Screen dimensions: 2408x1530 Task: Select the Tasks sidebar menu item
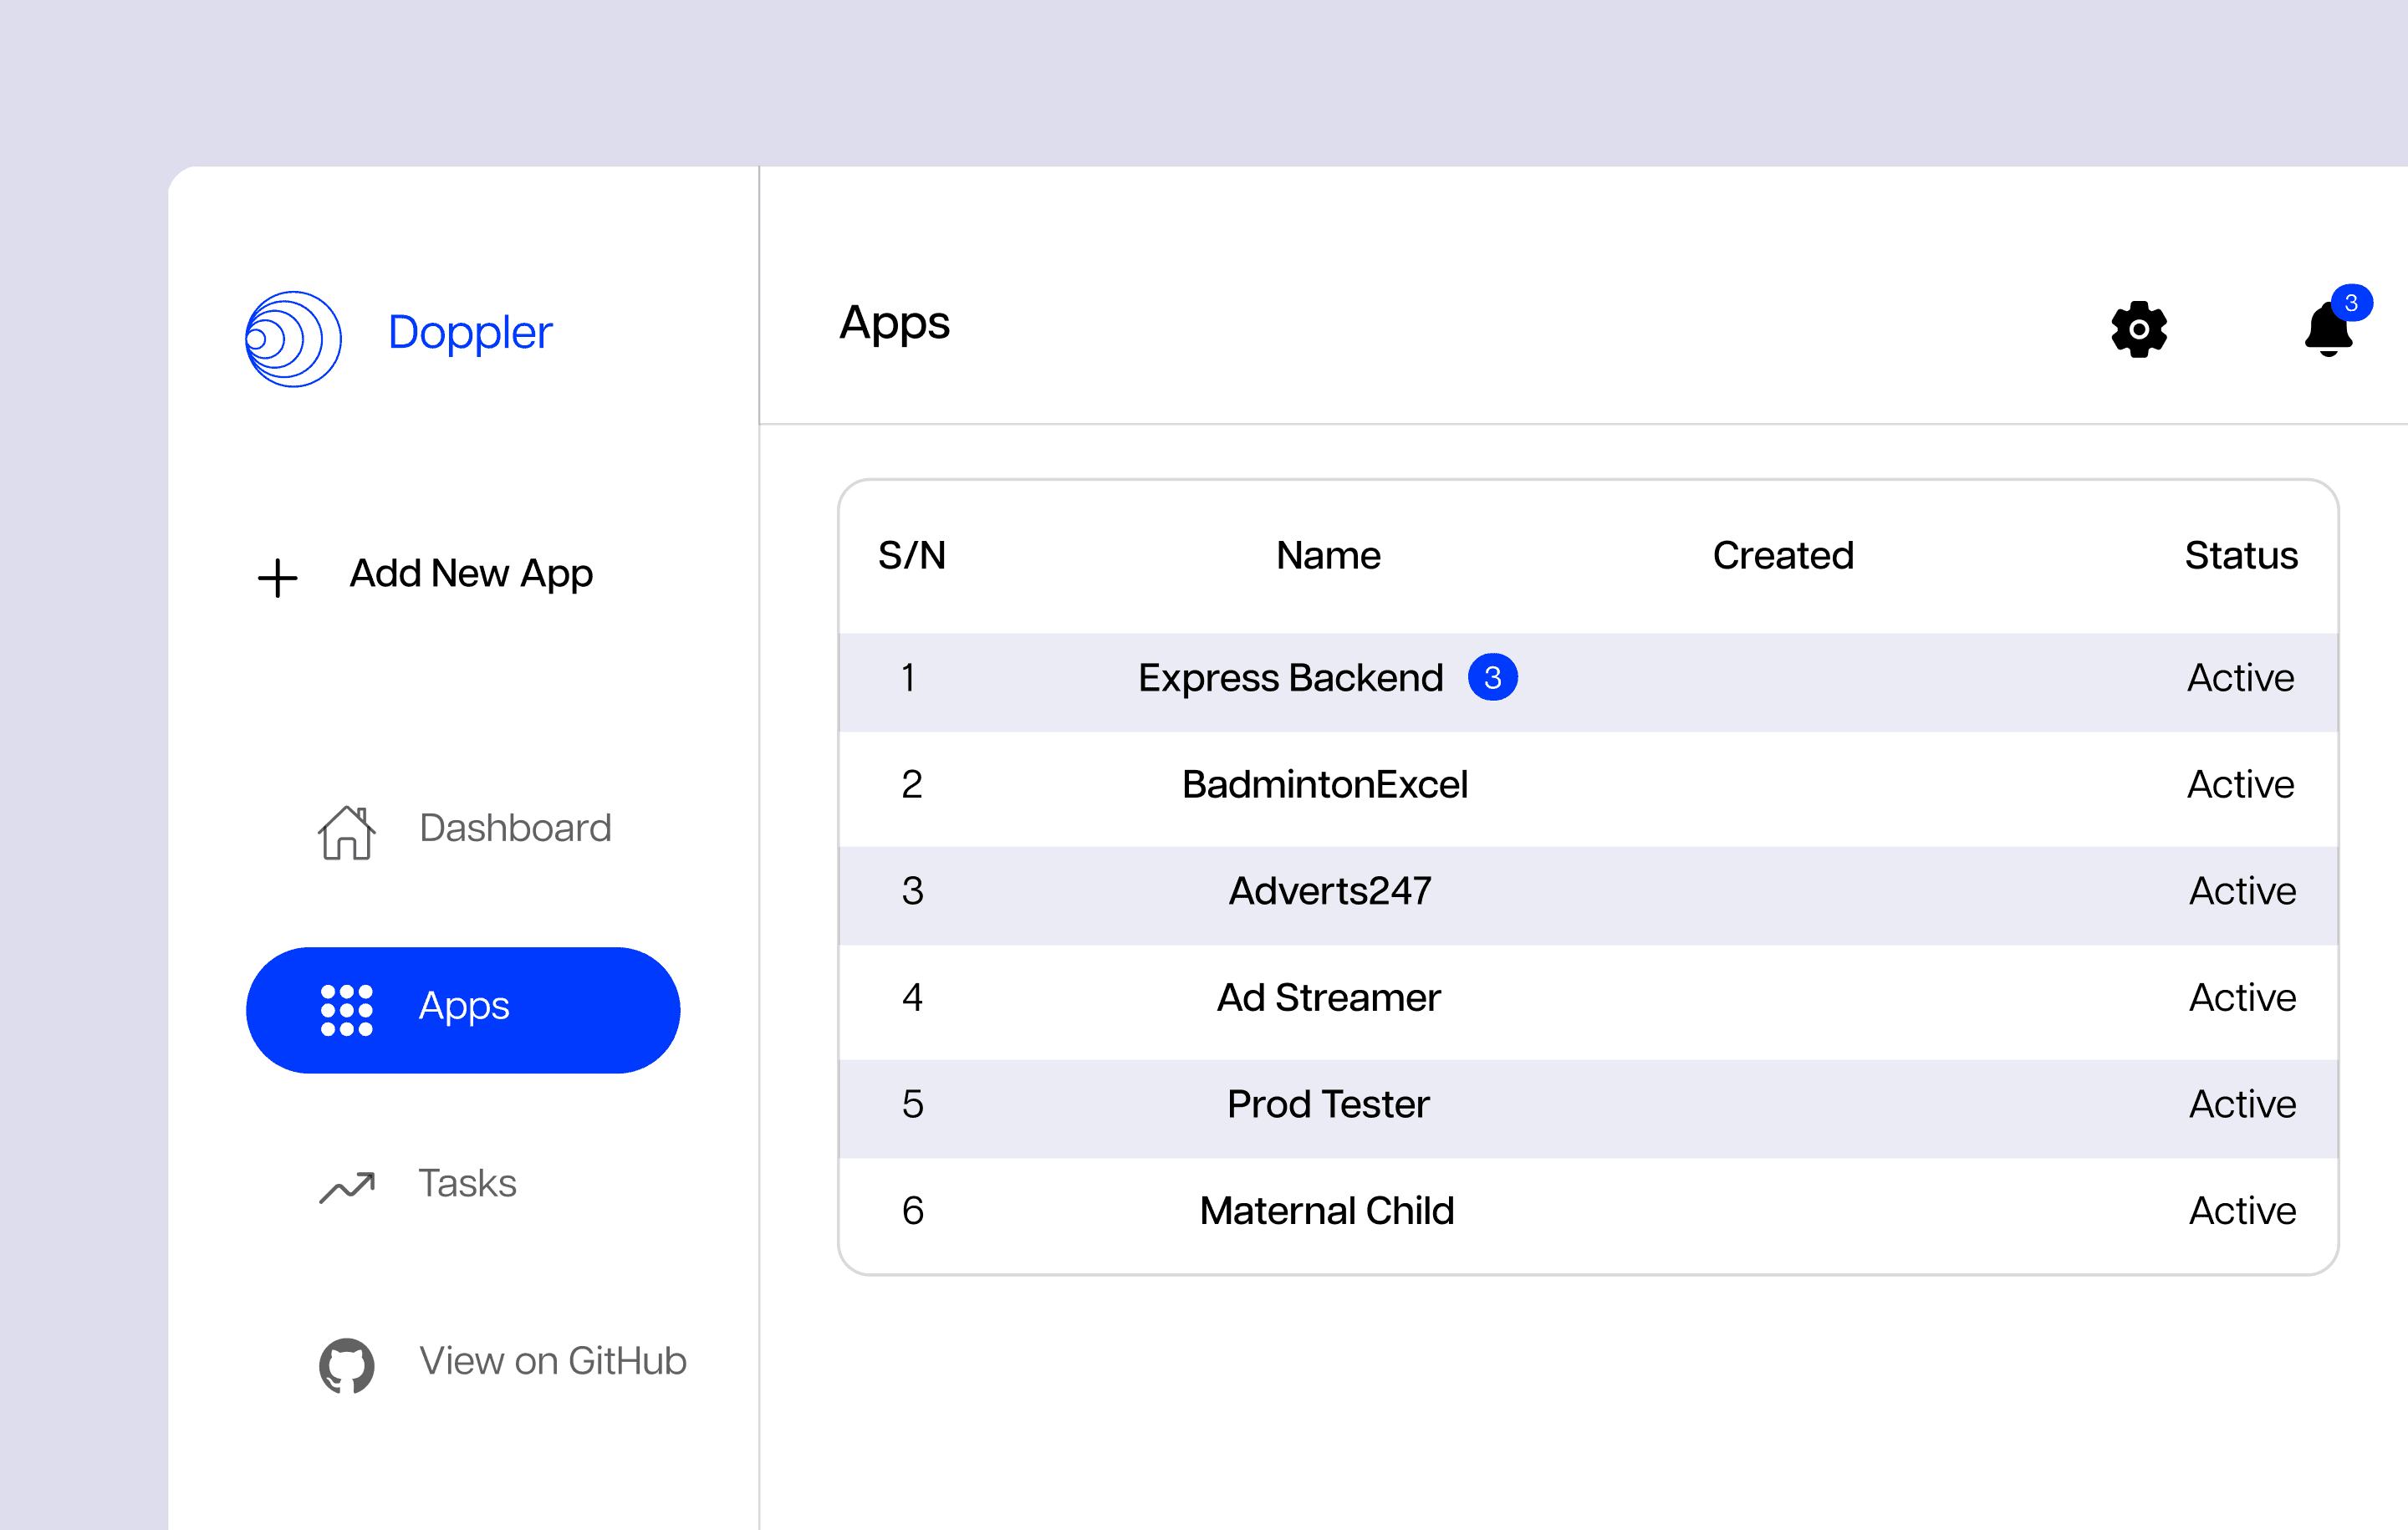467,1183
